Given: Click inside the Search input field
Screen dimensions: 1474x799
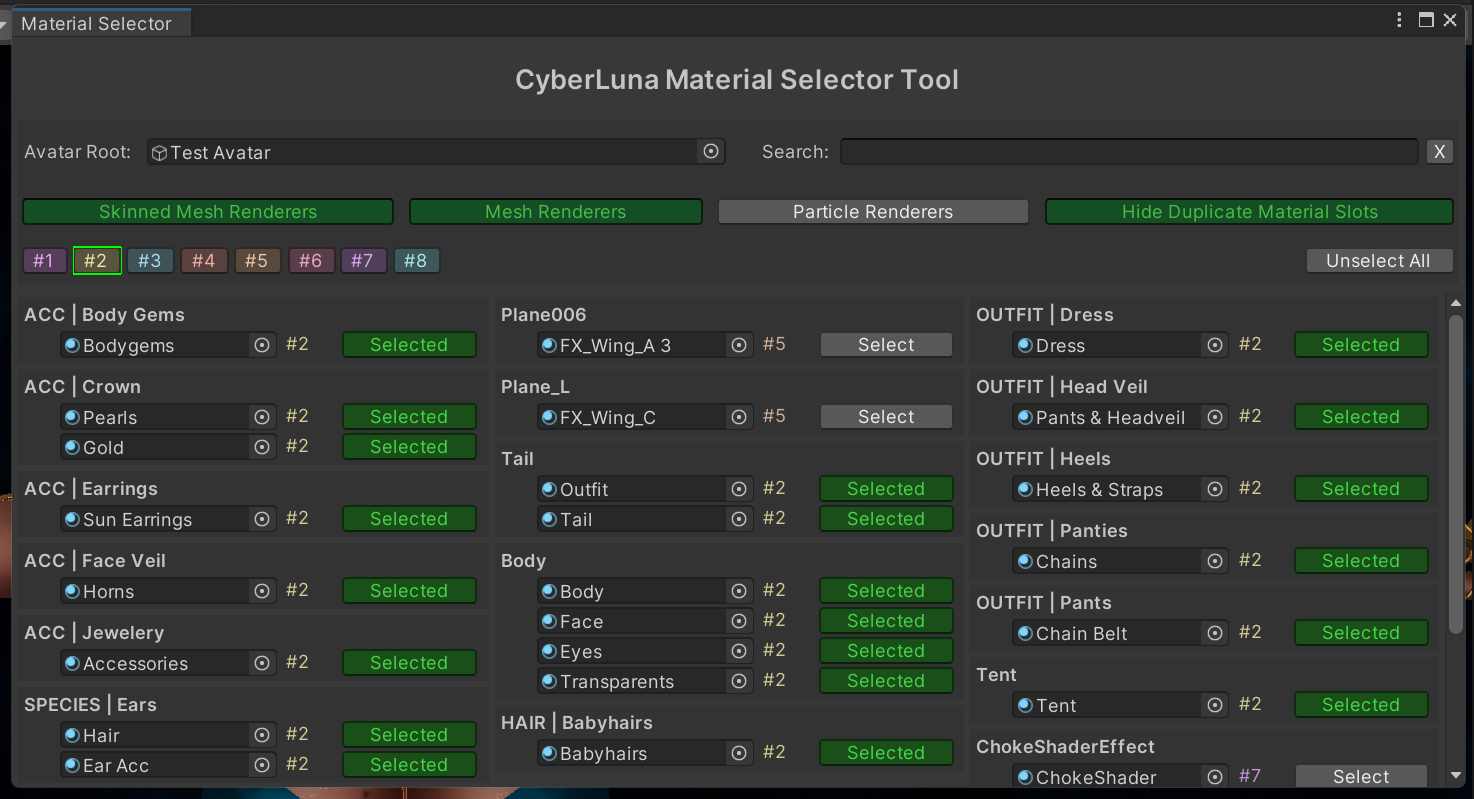Looking at the screenshot, I should [x=1128, y=152].
